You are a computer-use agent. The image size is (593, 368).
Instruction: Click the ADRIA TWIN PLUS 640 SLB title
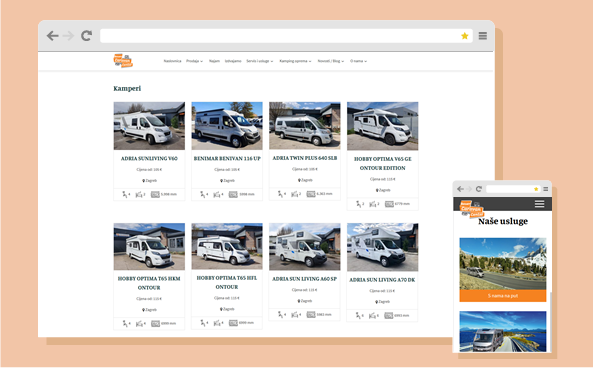click(x=305, y=158)
